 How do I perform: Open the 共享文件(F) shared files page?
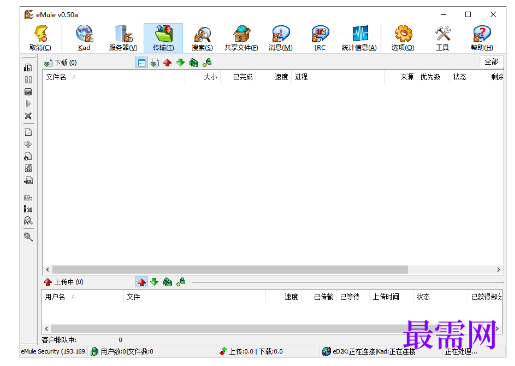click(x=241, y=38)
